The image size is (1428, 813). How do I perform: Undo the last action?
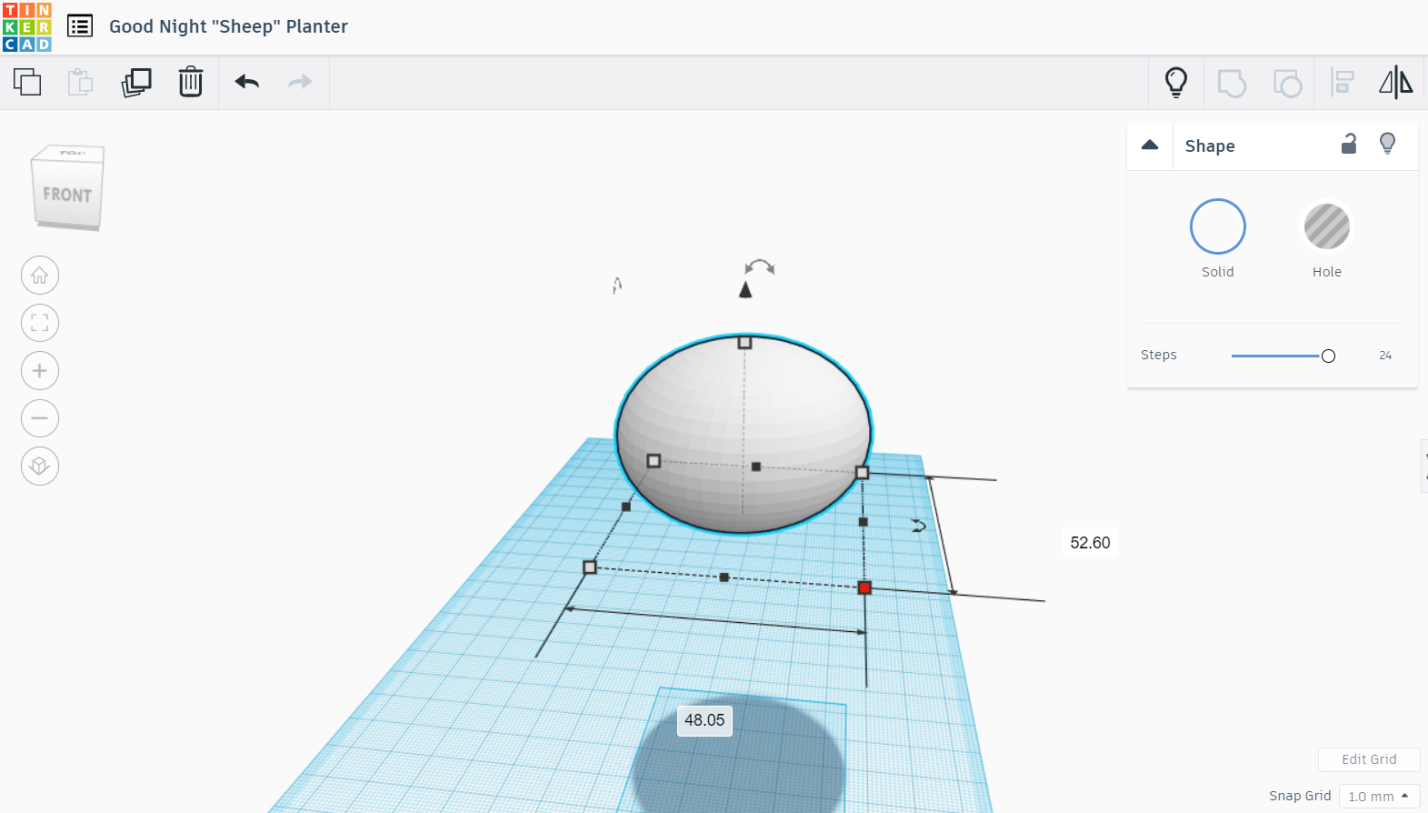pos(247,81)
